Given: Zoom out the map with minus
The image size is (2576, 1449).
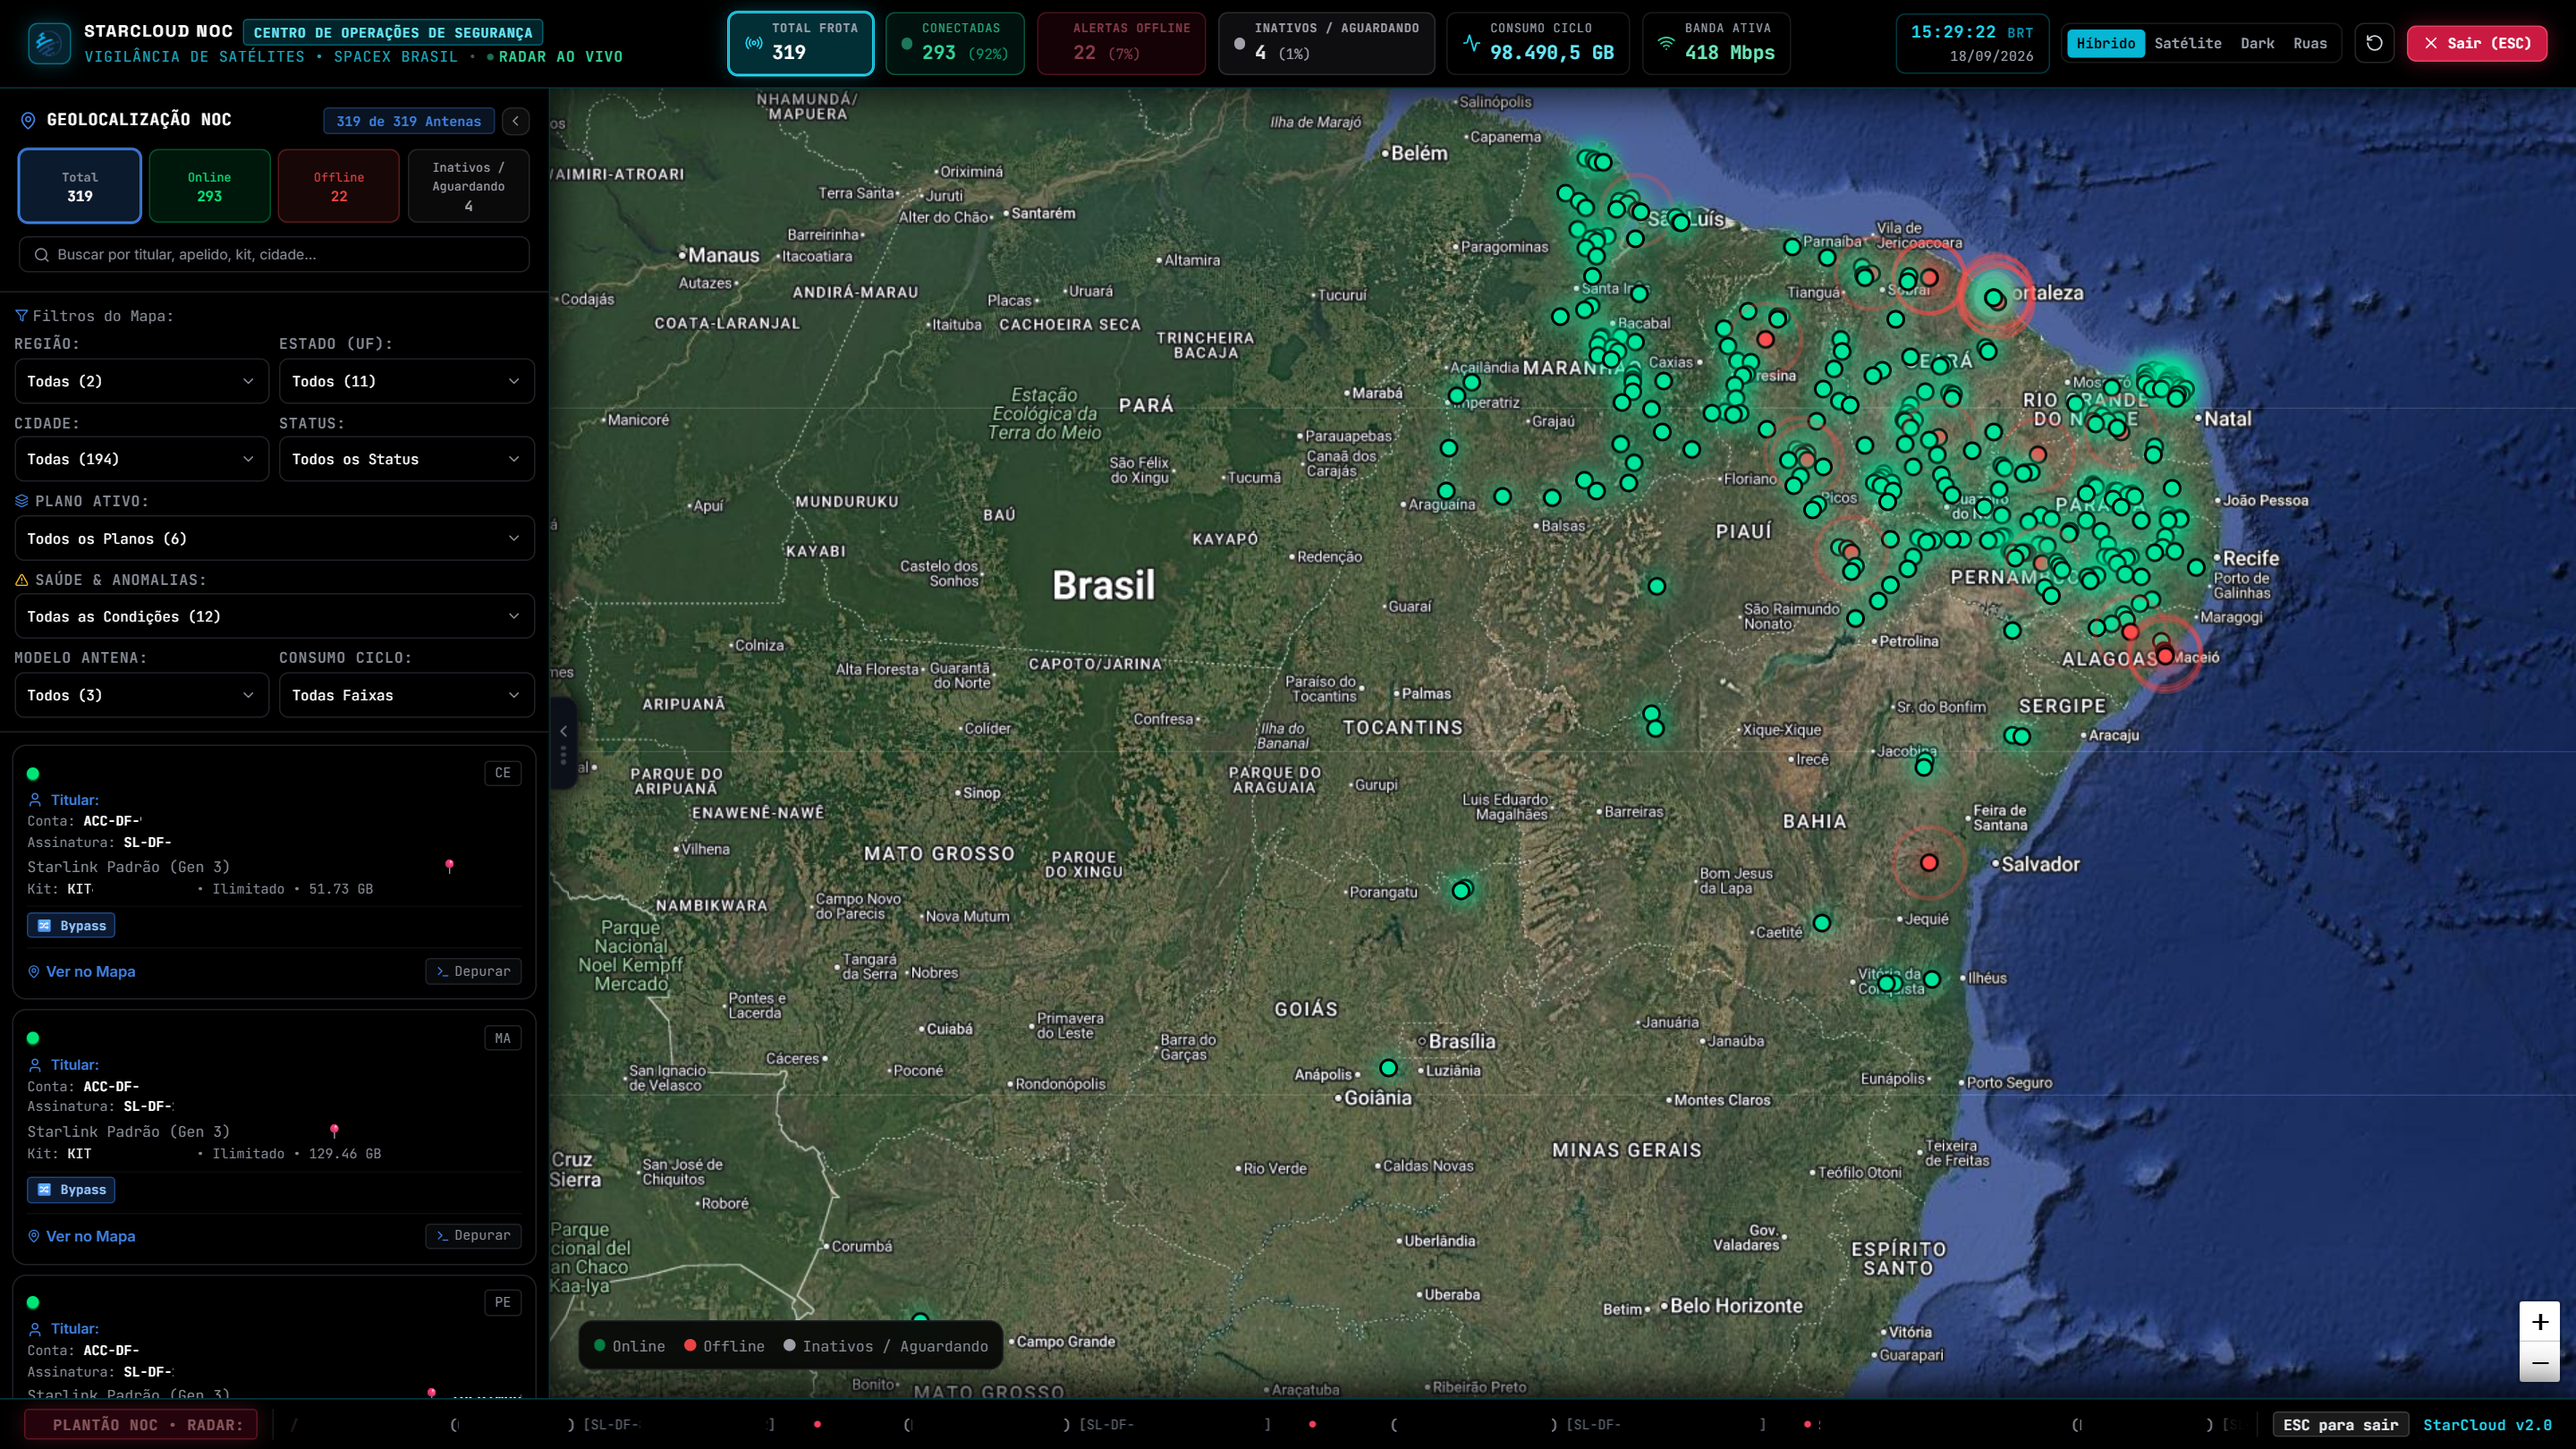Looking at the screenshot, I should click(x=2539, y=1362).
